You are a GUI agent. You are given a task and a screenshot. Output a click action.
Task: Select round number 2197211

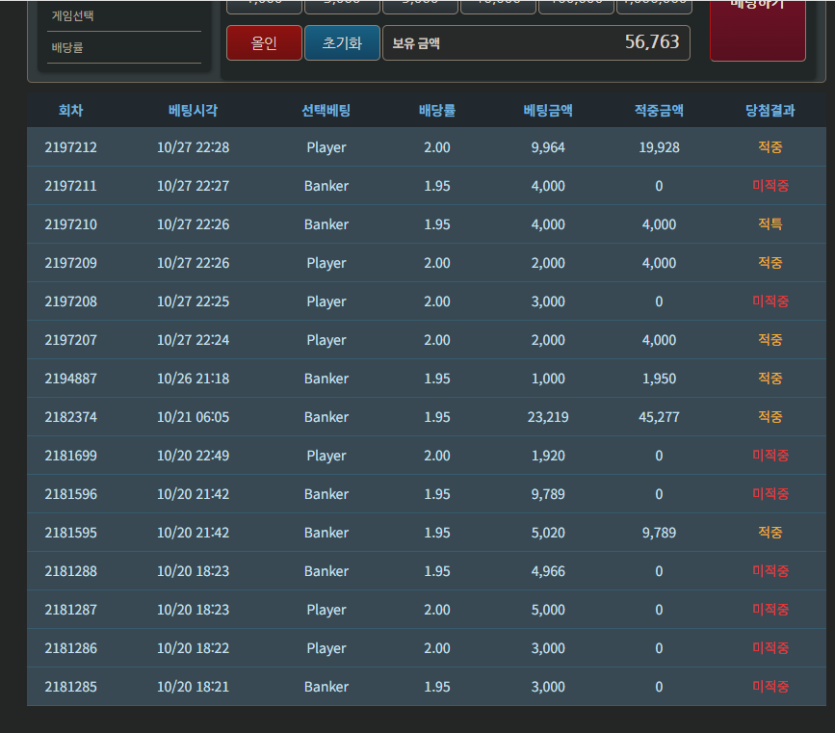tap(71, 186)
